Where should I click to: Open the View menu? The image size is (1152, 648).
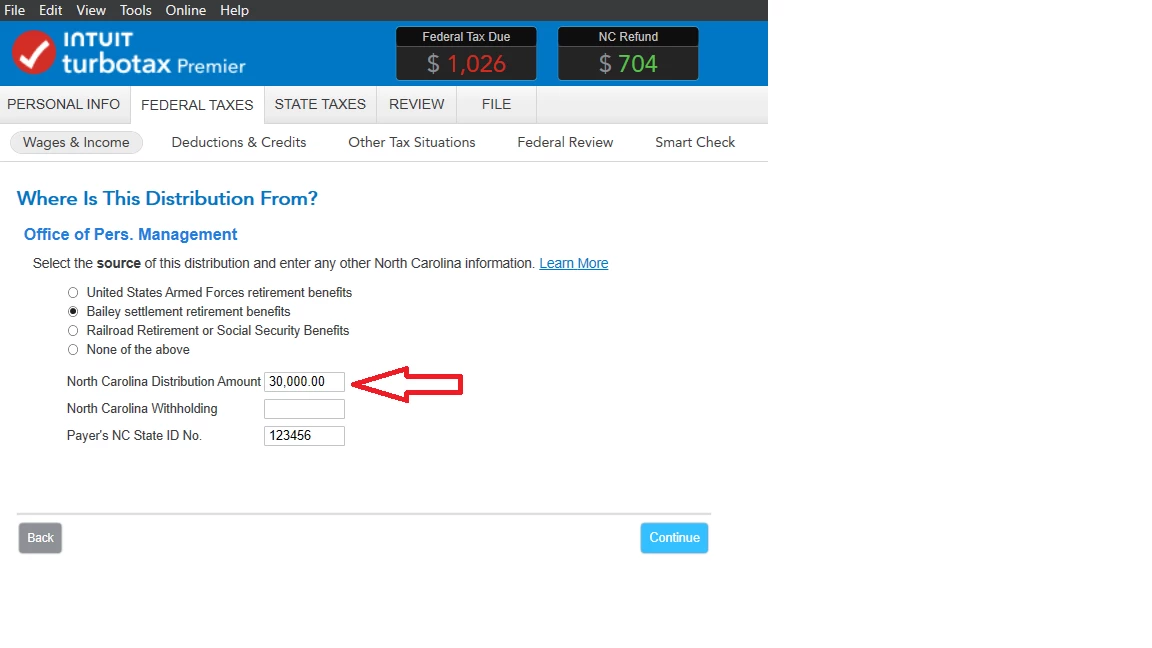[x=91, y=10]
